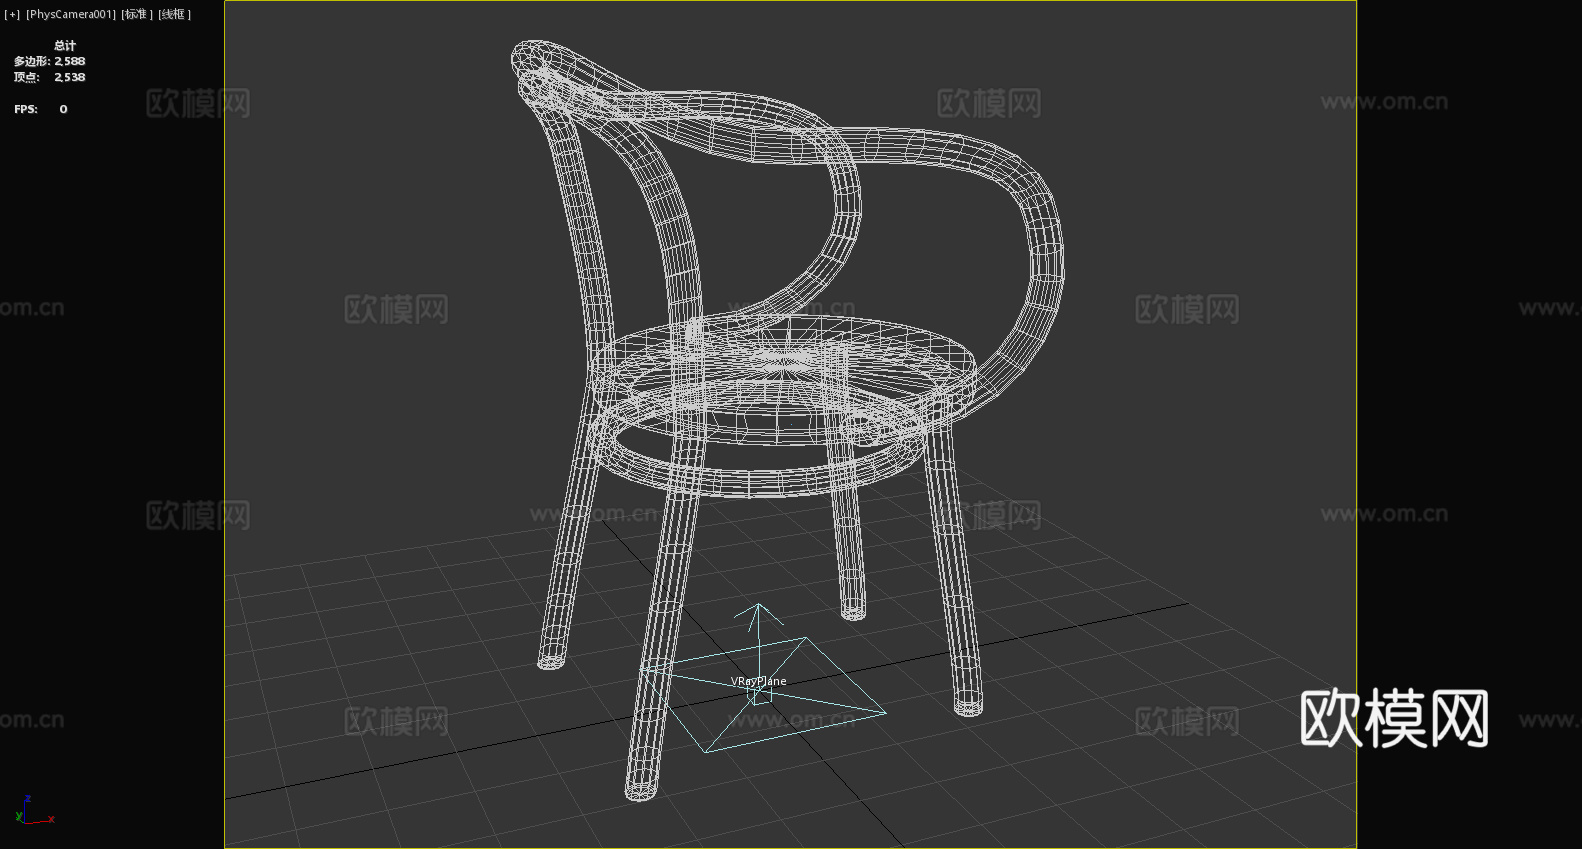Open the 标准 shading quality menu
The height and width of the screenshot is (849, 1582).
click(137, 14)
